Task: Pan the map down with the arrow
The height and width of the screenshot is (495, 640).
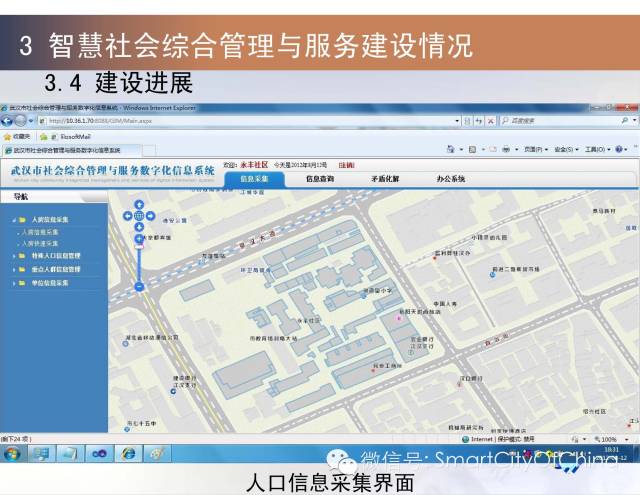Action: [x=139, y=227]
